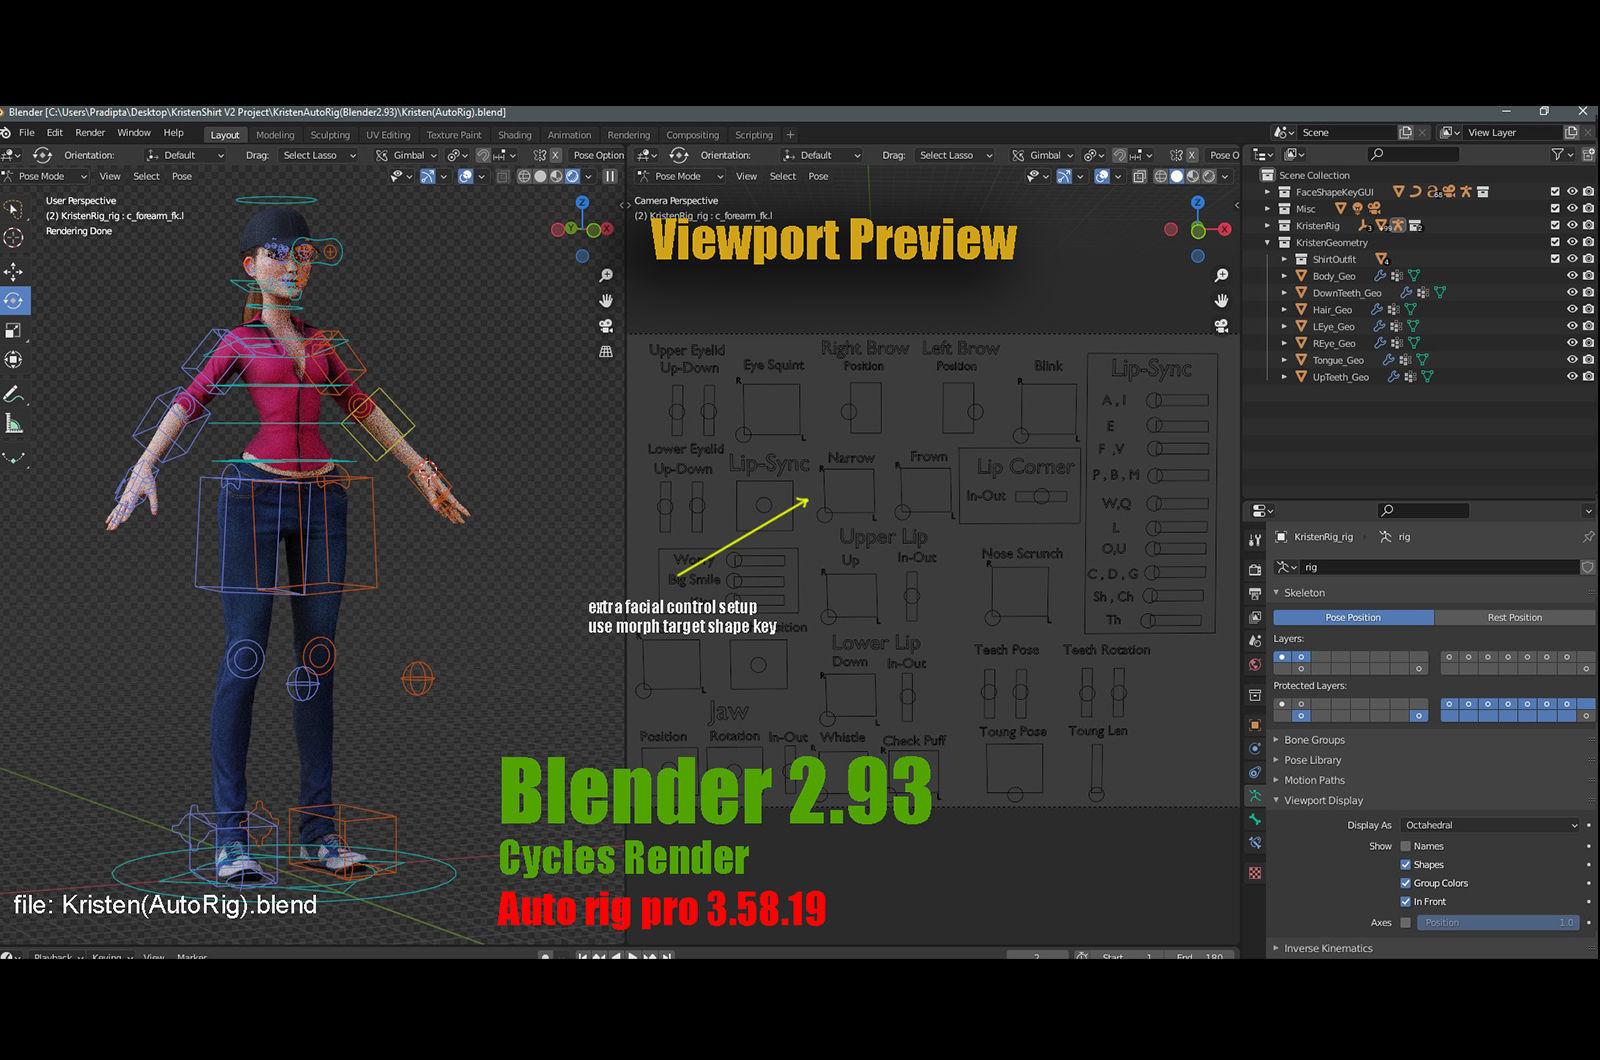Viewport: 1600px width, 1060px height.
Task: Open the Bone properties tab
Action: 1255,819
